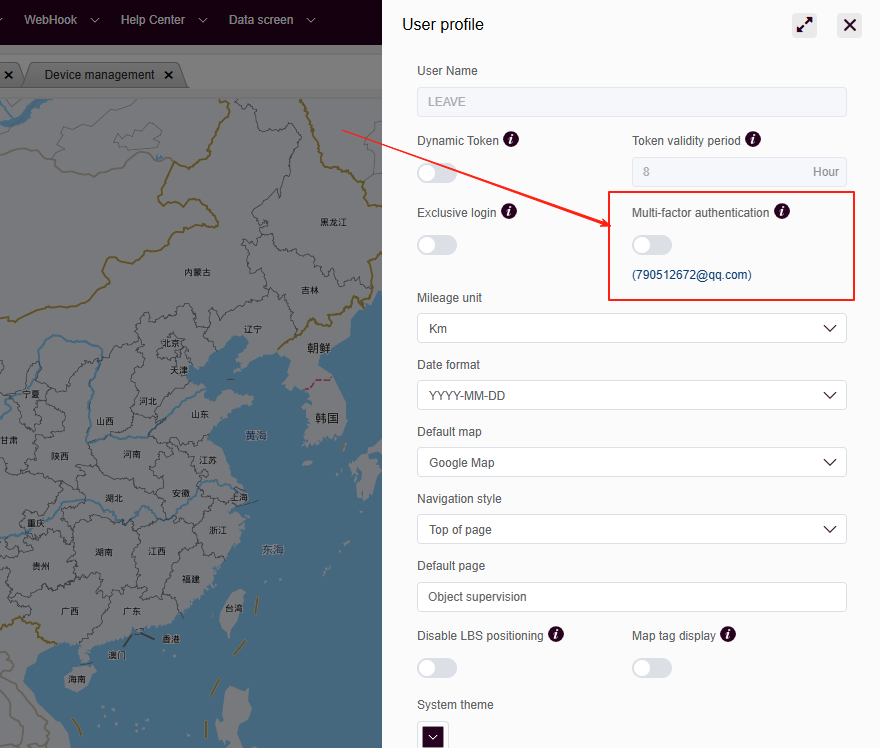Viewport: 880px width, 748px height.
Task: Close the User profile panel
Action: point(850,26)
